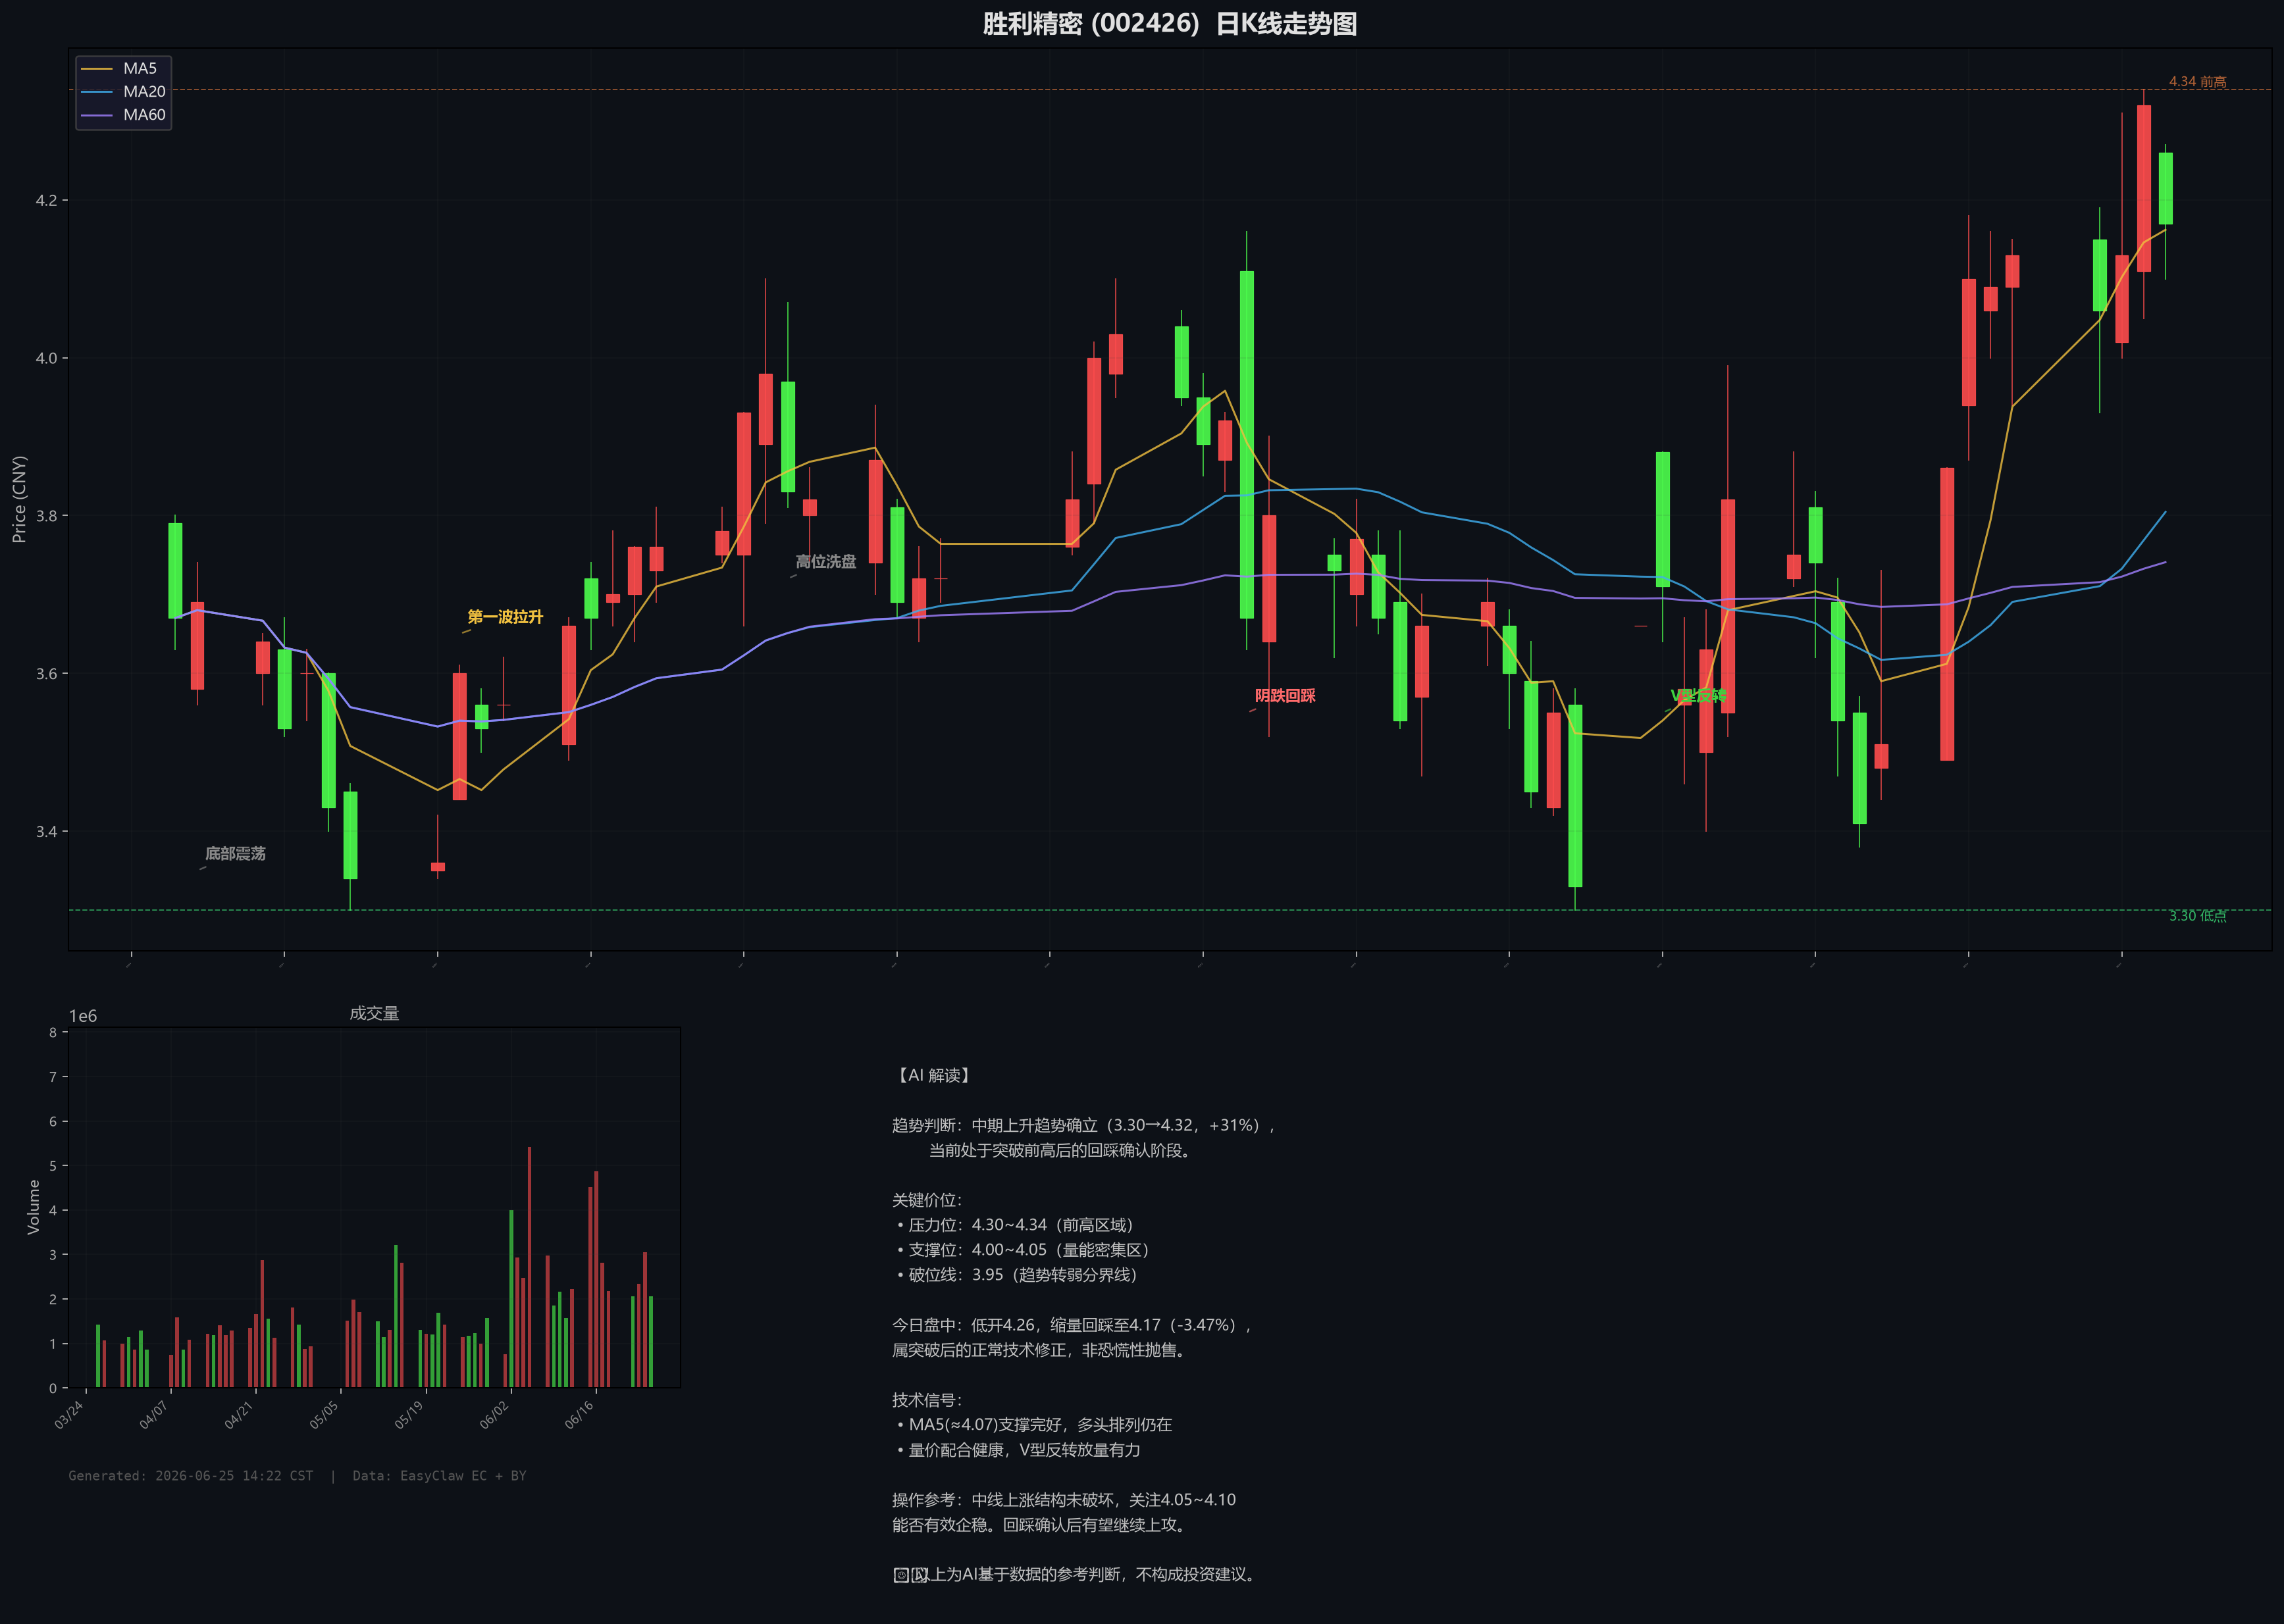Click the small icon before the disclaimer line
The image size is (2284, 1624).
click(x=901, y=1575)
